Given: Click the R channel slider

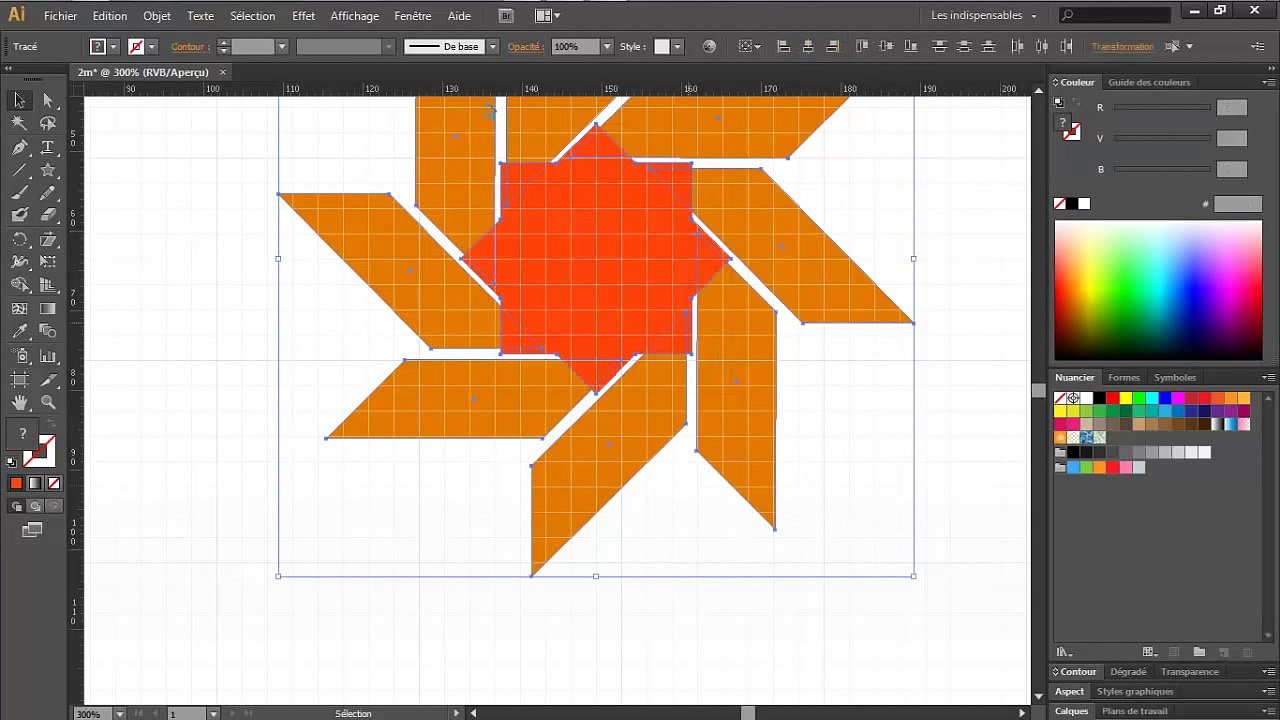Looking at the screenshot, I should point(1162,107).
